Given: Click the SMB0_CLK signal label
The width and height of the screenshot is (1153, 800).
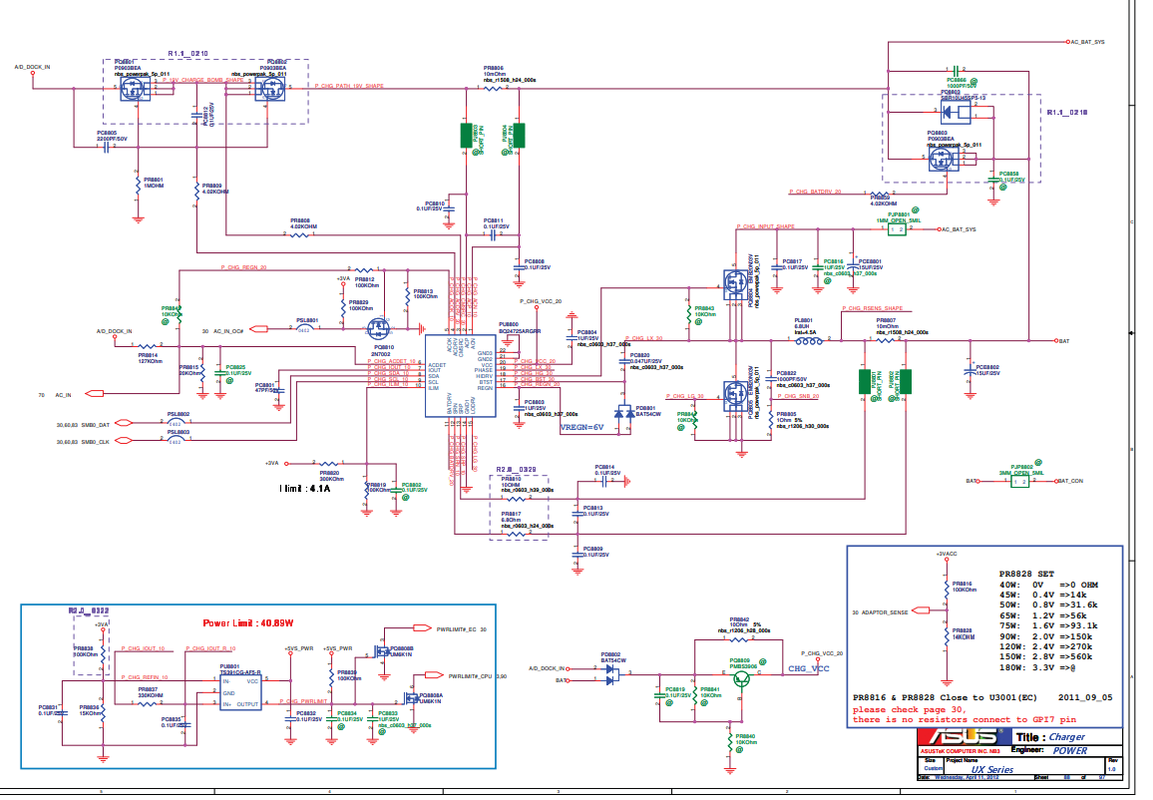Looking at the screenshot, I should click(x=95, y=441).
